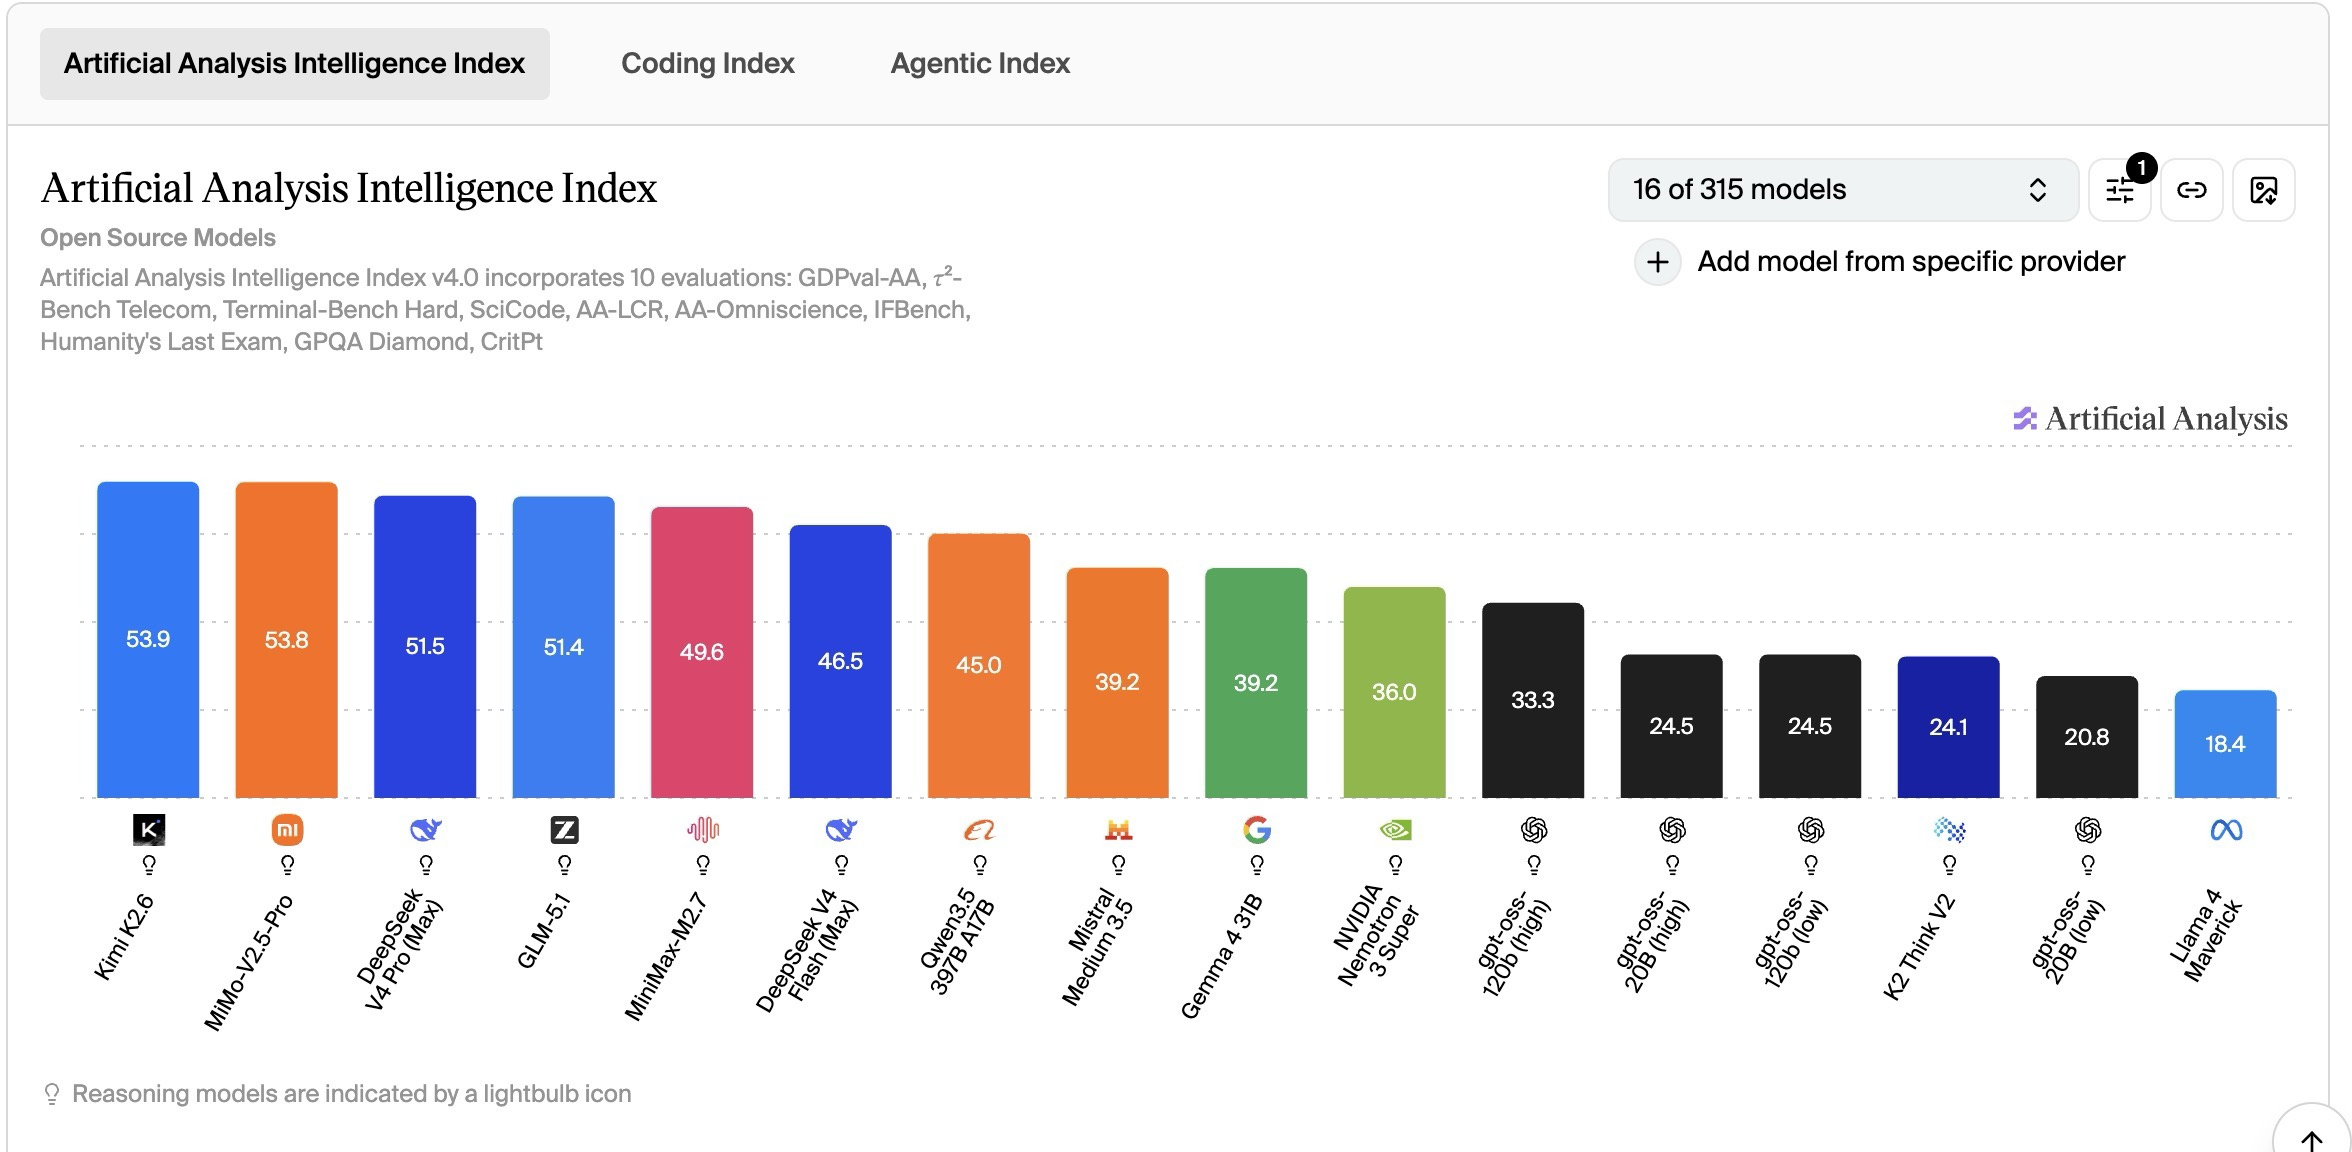Click the Kimi K2.6 blue bar 53.9

(x=148, y=640)
